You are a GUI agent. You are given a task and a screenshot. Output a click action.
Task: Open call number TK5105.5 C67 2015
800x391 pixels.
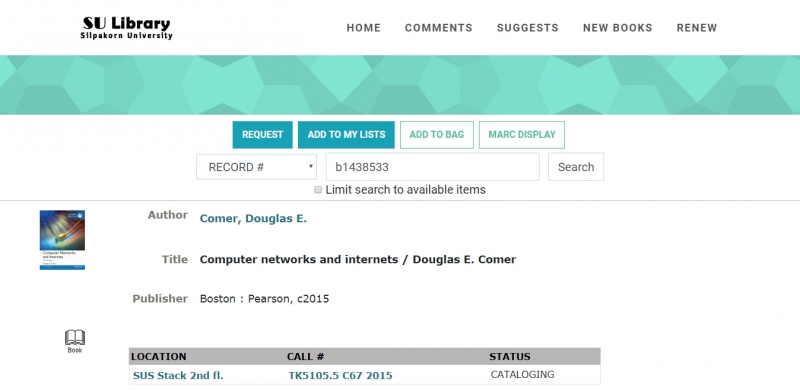click(x=340, y=376)
